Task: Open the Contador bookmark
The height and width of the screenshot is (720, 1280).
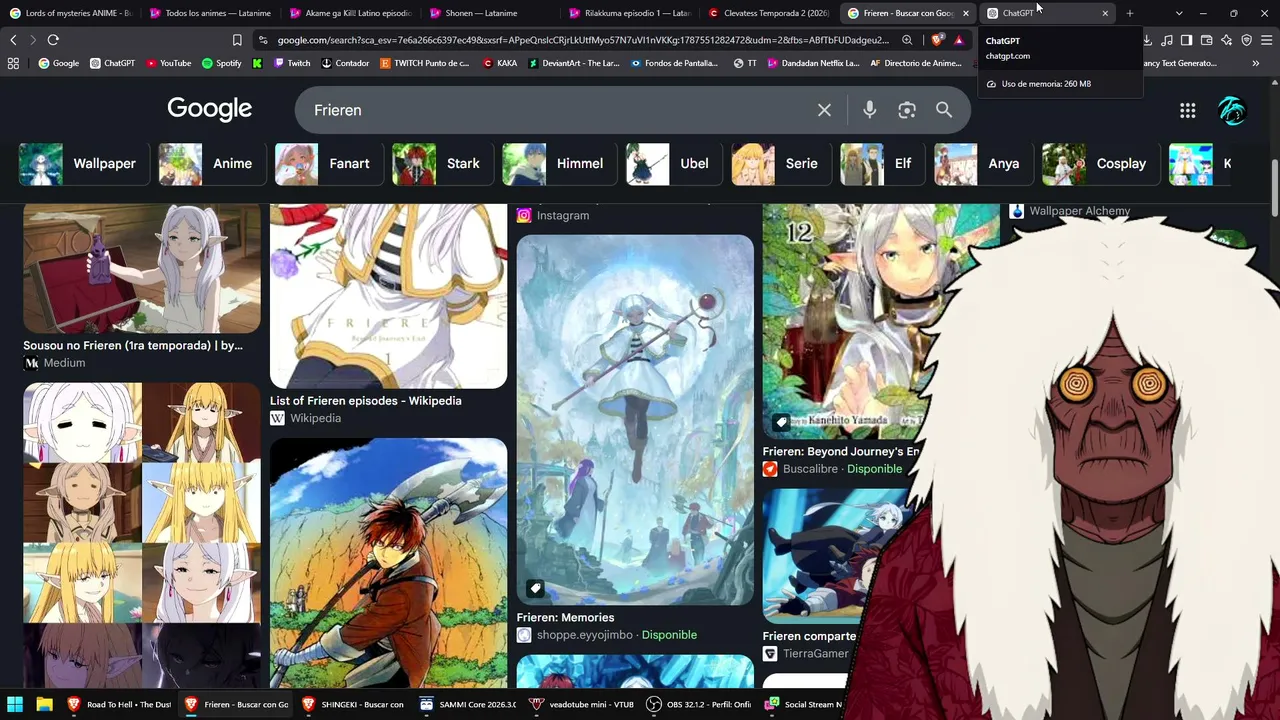Action: [345, 63]
